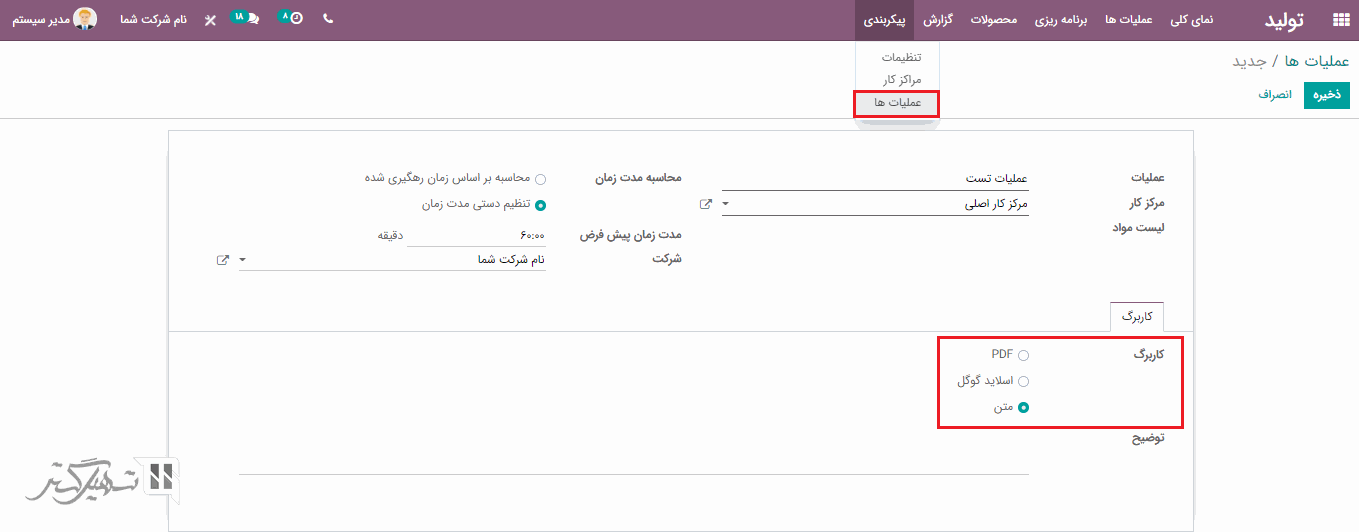This screenshot has width=1359, height=532.
Task: Open external link beside company field
Action: (222, 260)
